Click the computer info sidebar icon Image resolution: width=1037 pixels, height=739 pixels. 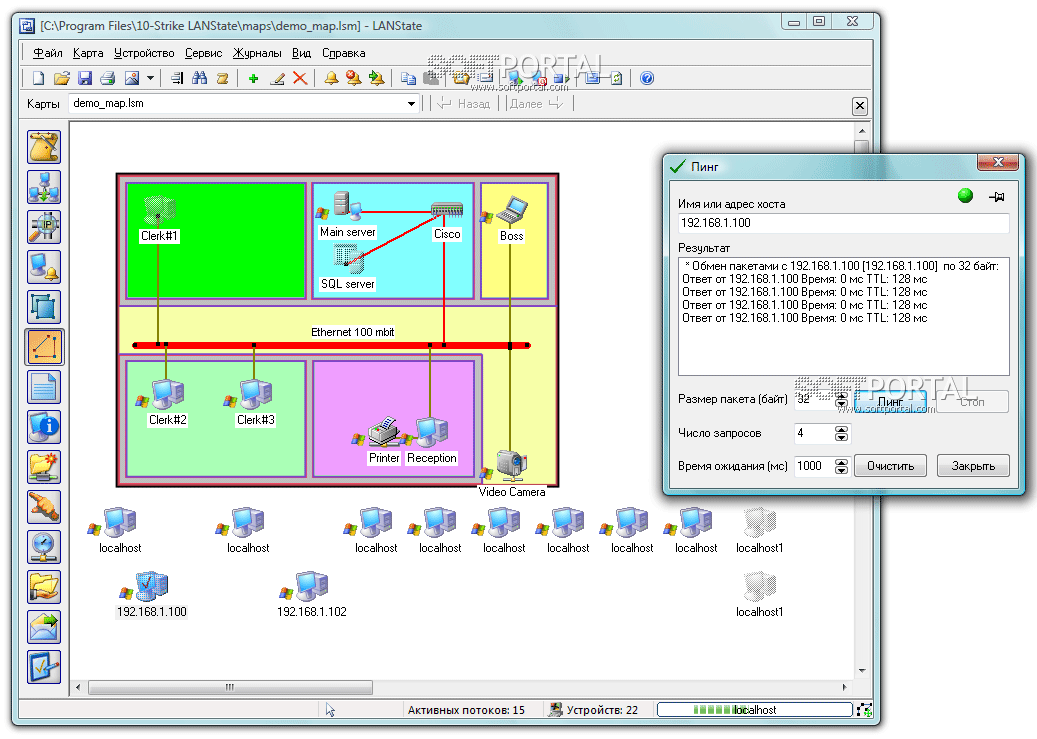44,427
